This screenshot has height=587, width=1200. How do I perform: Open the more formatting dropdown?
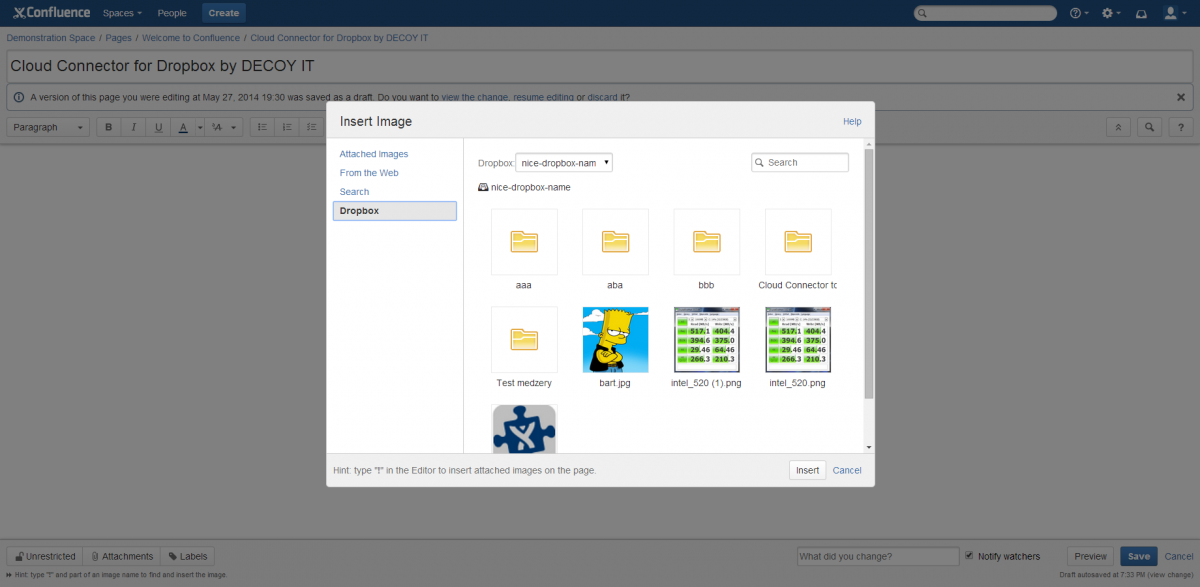(x=225, y=127)
